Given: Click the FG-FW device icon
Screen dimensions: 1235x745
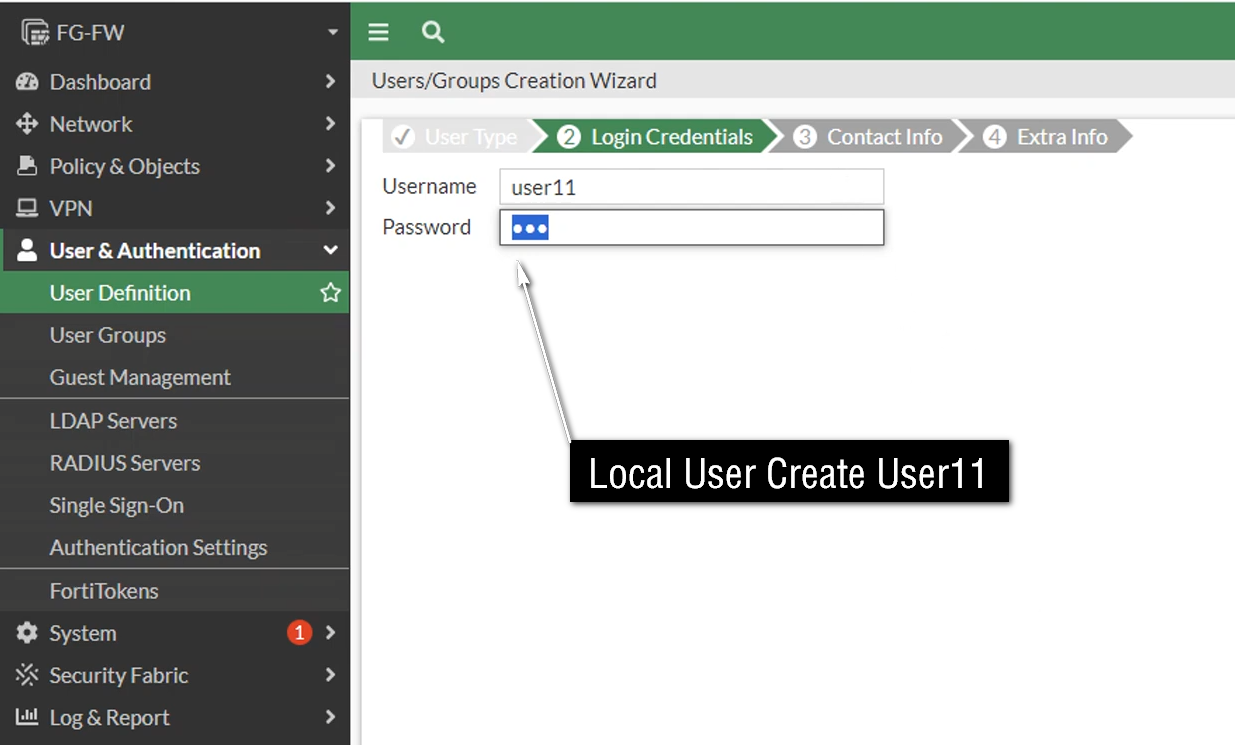Looking at the screenshot, I should [35, 32].
